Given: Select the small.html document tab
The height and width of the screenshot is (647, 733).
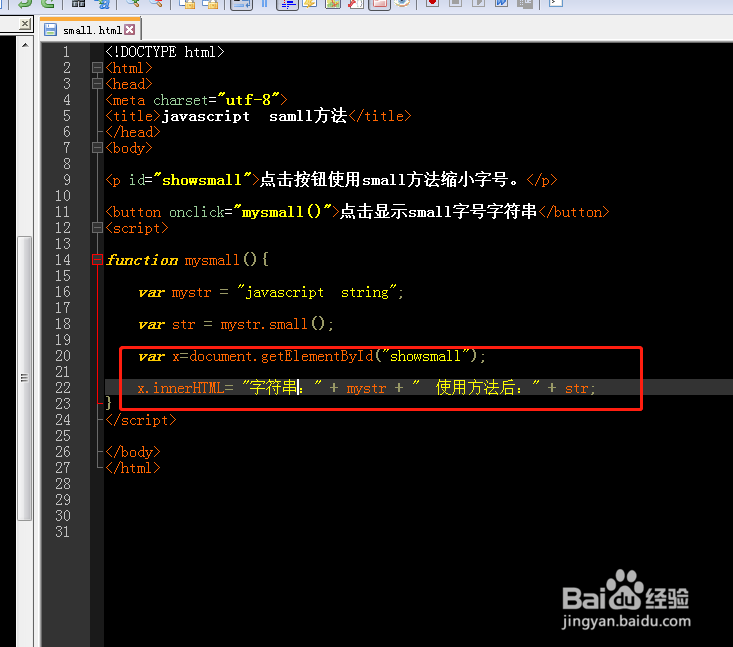Looking at the screenshot, I should [x=91, y=30].
